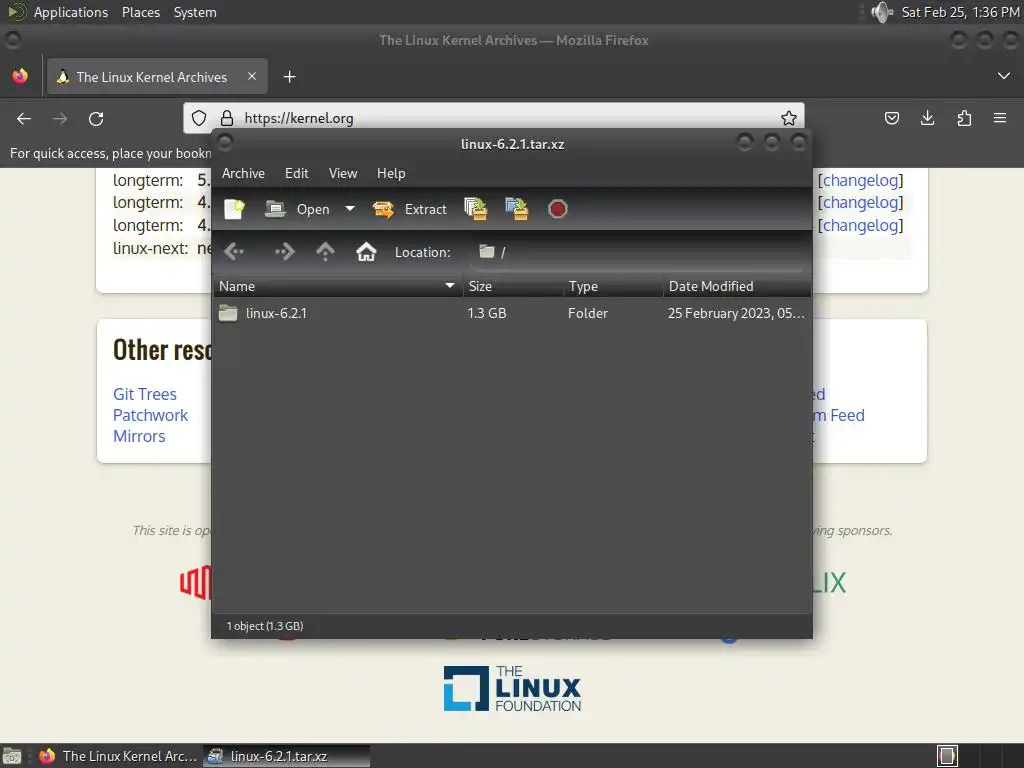The image size is (1024, 768).
Task: Select The Linux Kernel Archives Firefox tab
Action: click(x=157, y=77)
